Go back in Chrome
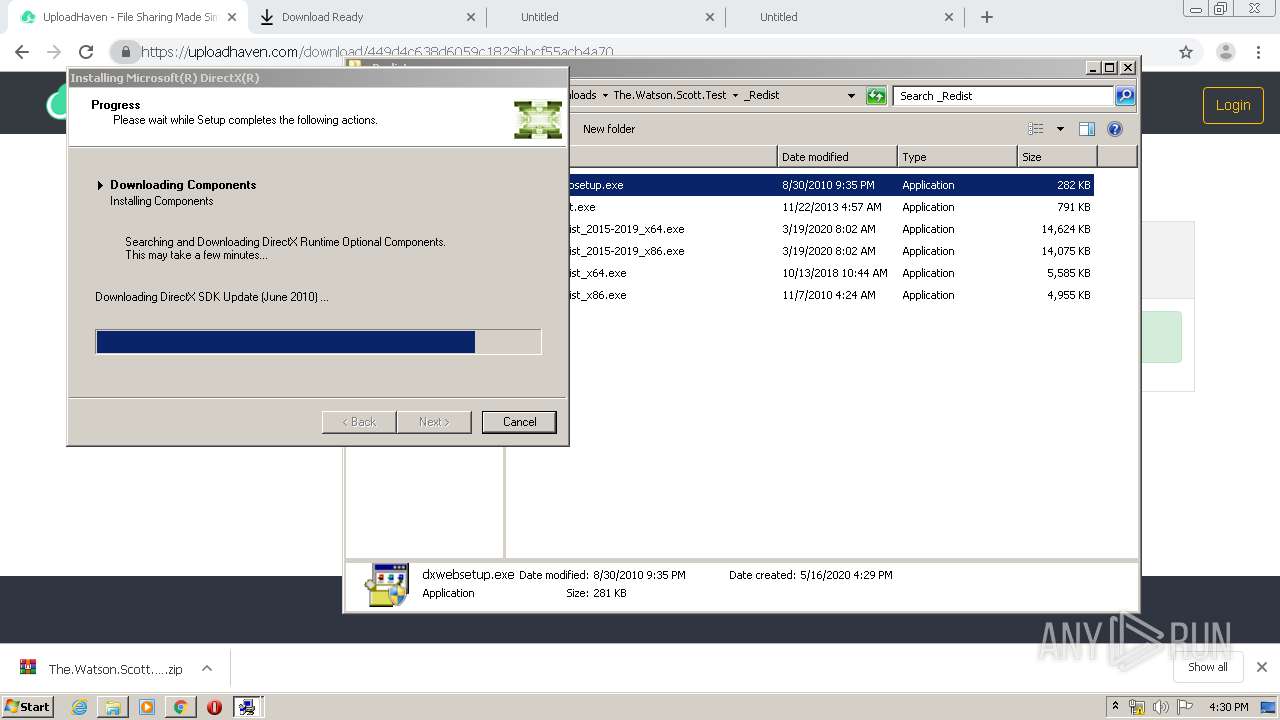This screenshot has height=720, width=1280. pos(22,52)
